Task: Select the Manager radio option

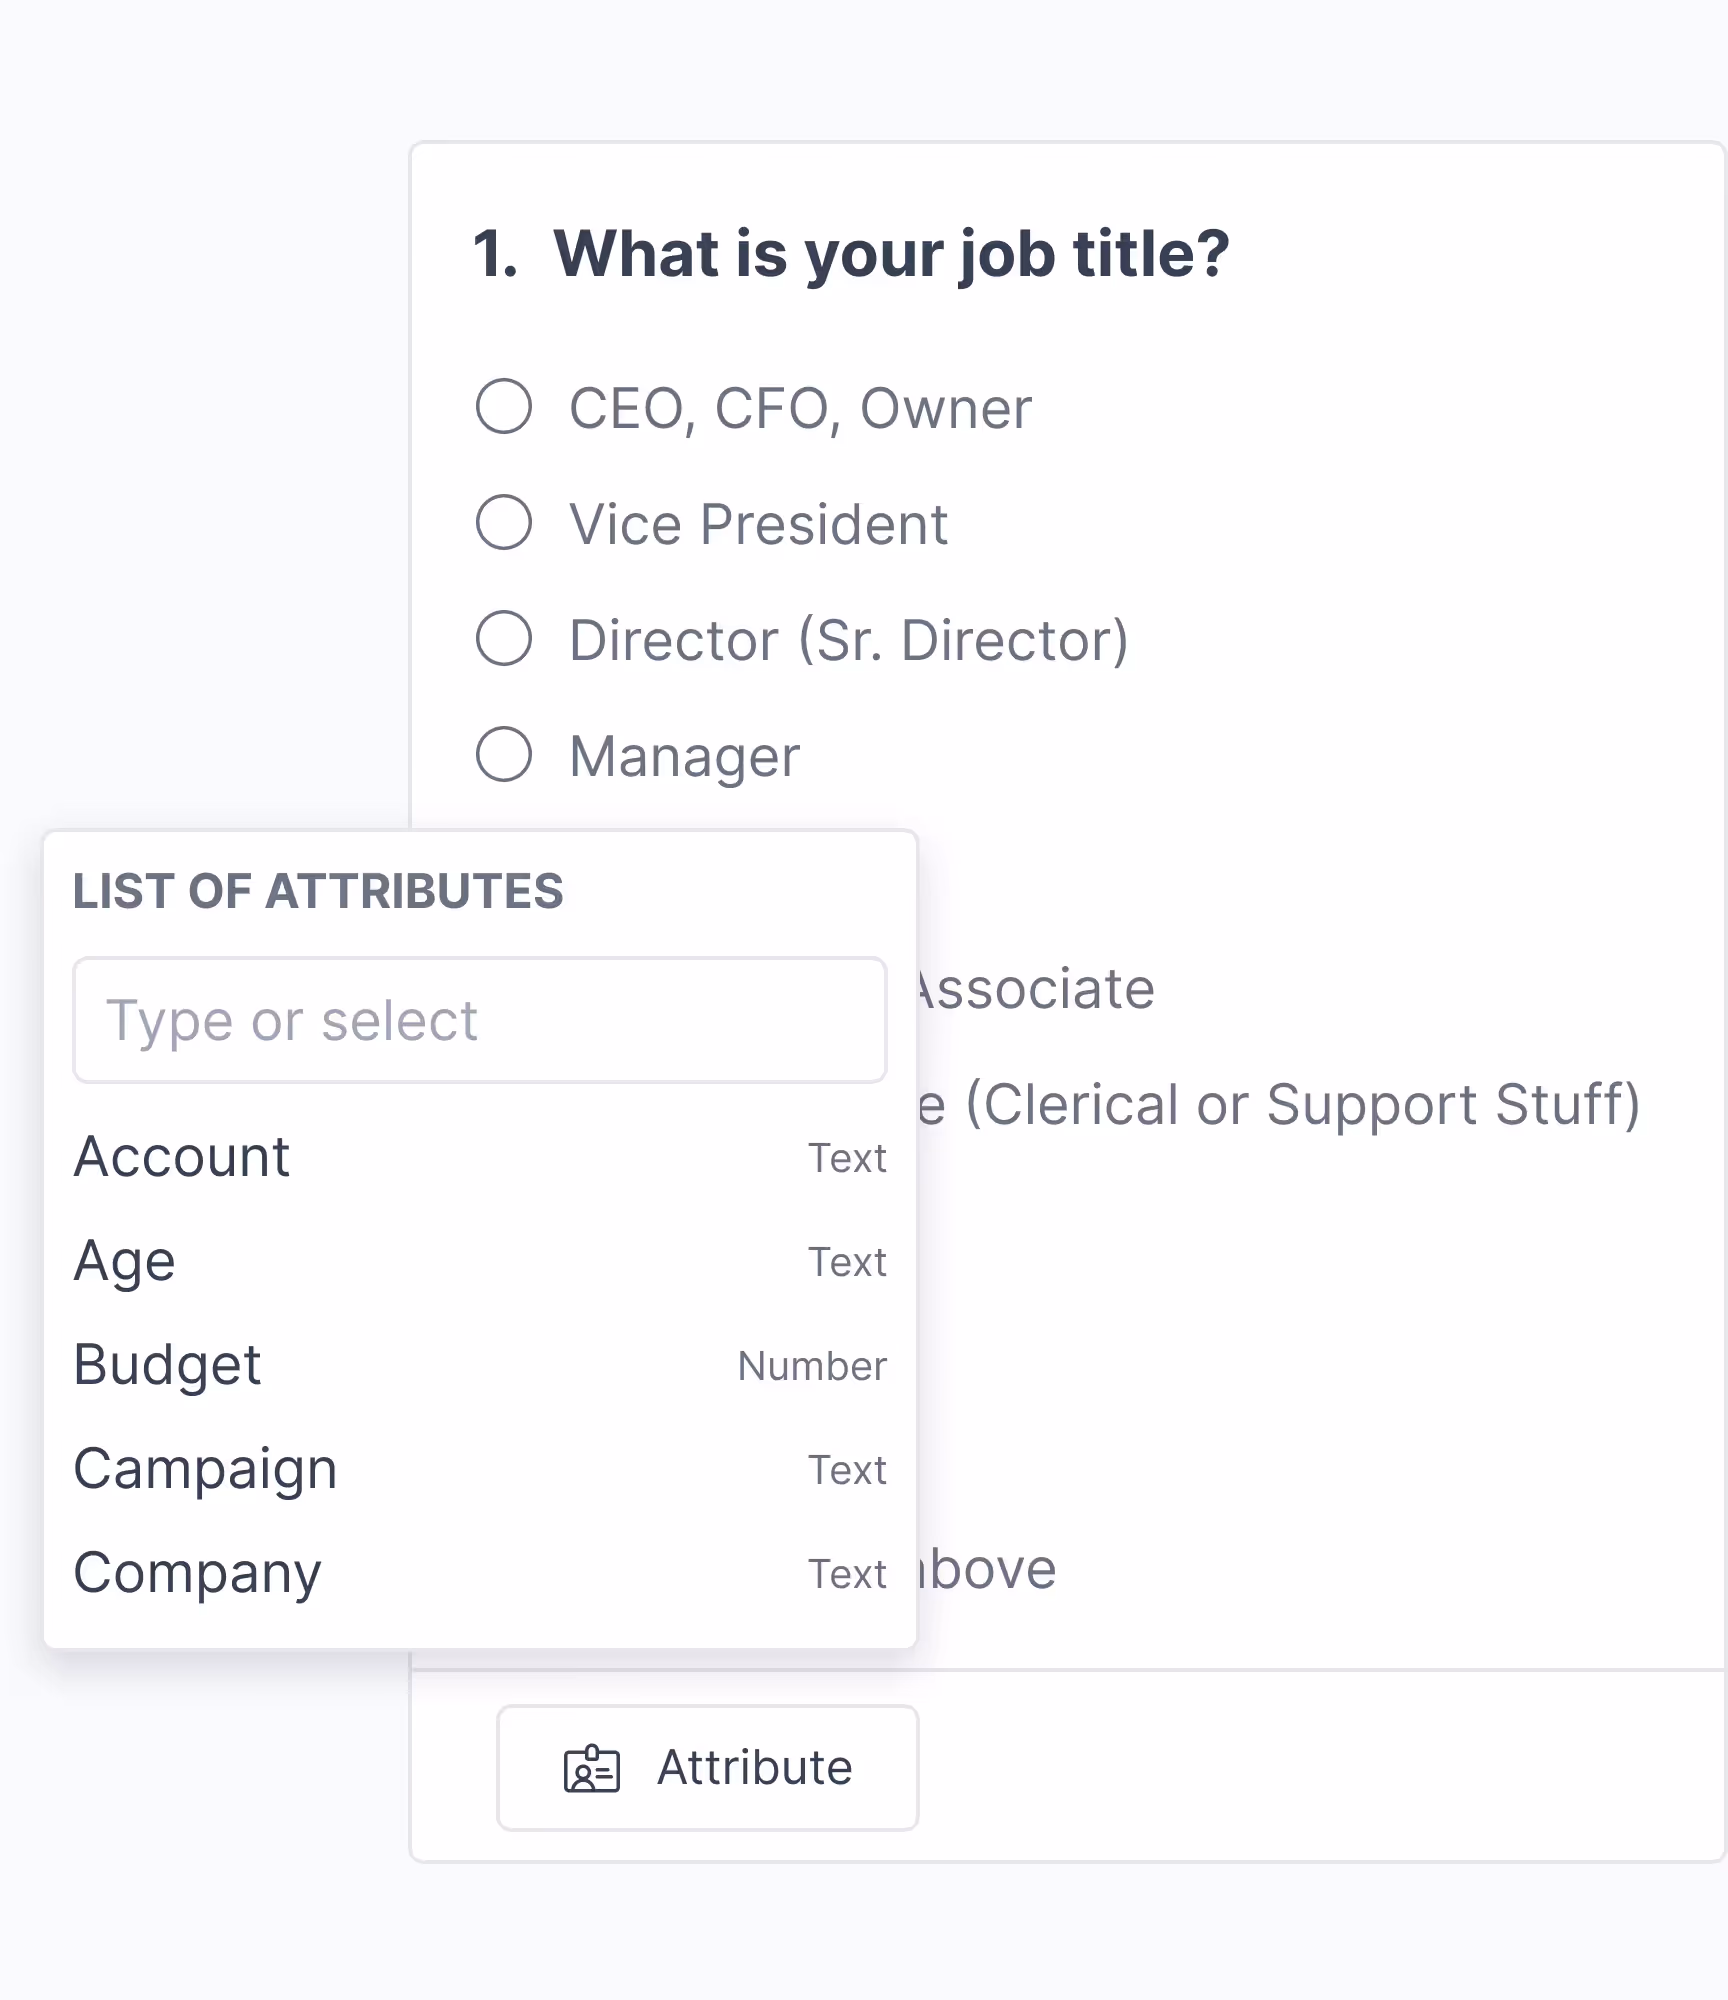Action: (x=504, y=754)
